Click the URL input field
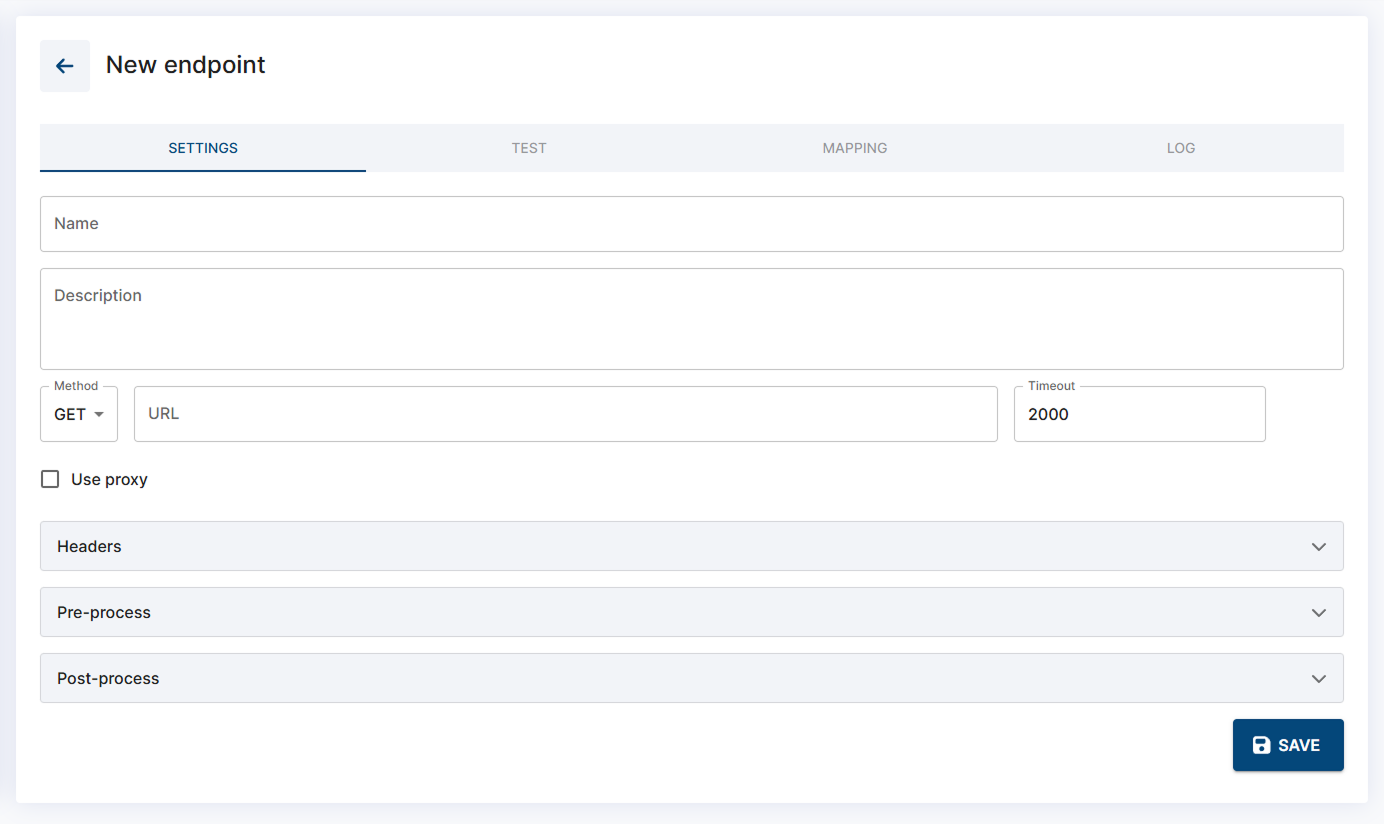 [565, 414]
